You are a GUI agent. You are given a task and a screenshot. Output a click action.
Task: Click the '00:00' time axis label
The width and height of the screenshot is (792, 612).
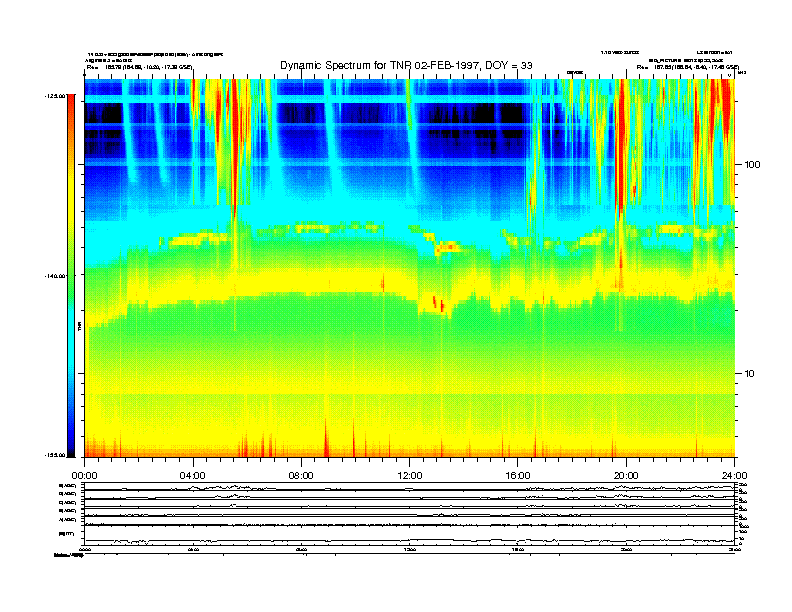84,476
